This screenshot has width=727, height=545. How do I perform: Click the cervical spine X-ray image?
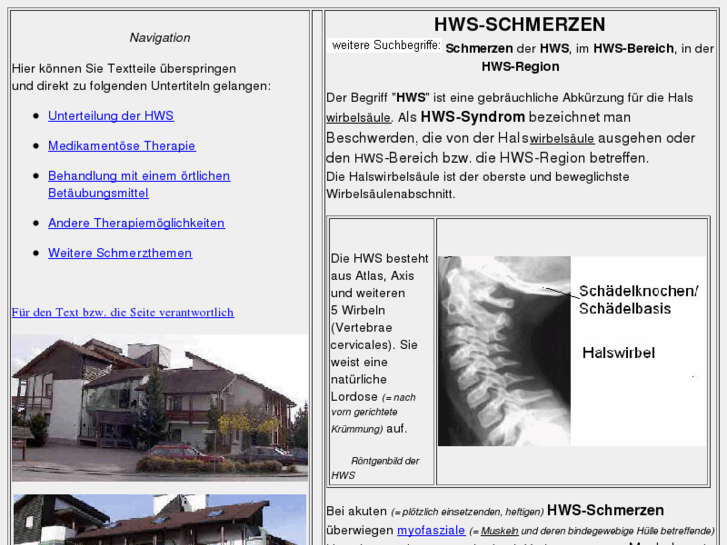coord(504,351)
